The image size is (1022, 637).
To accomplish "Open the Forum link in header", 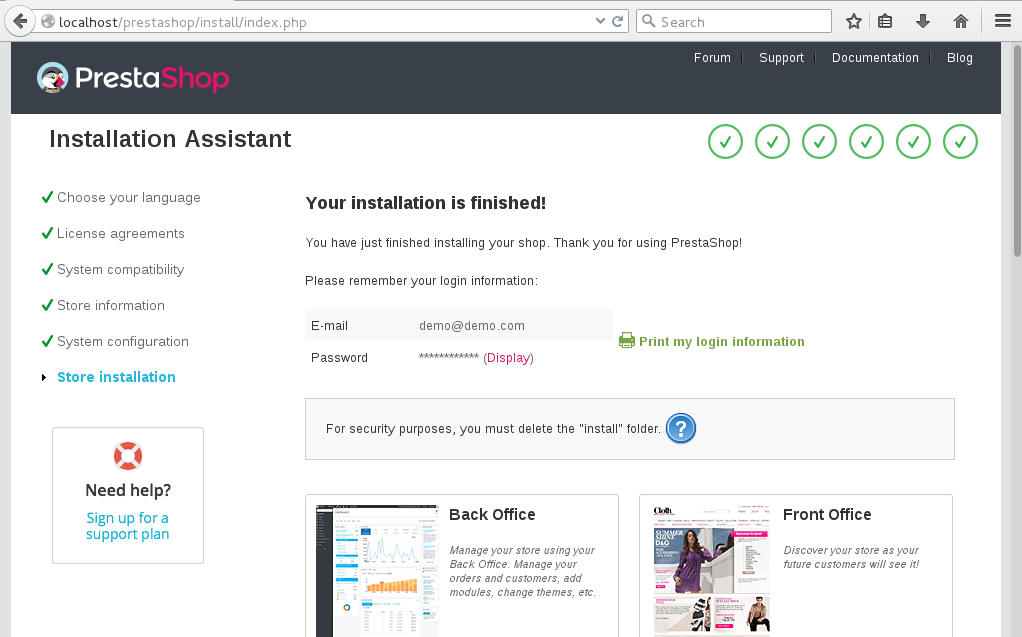I will (712, 57).
